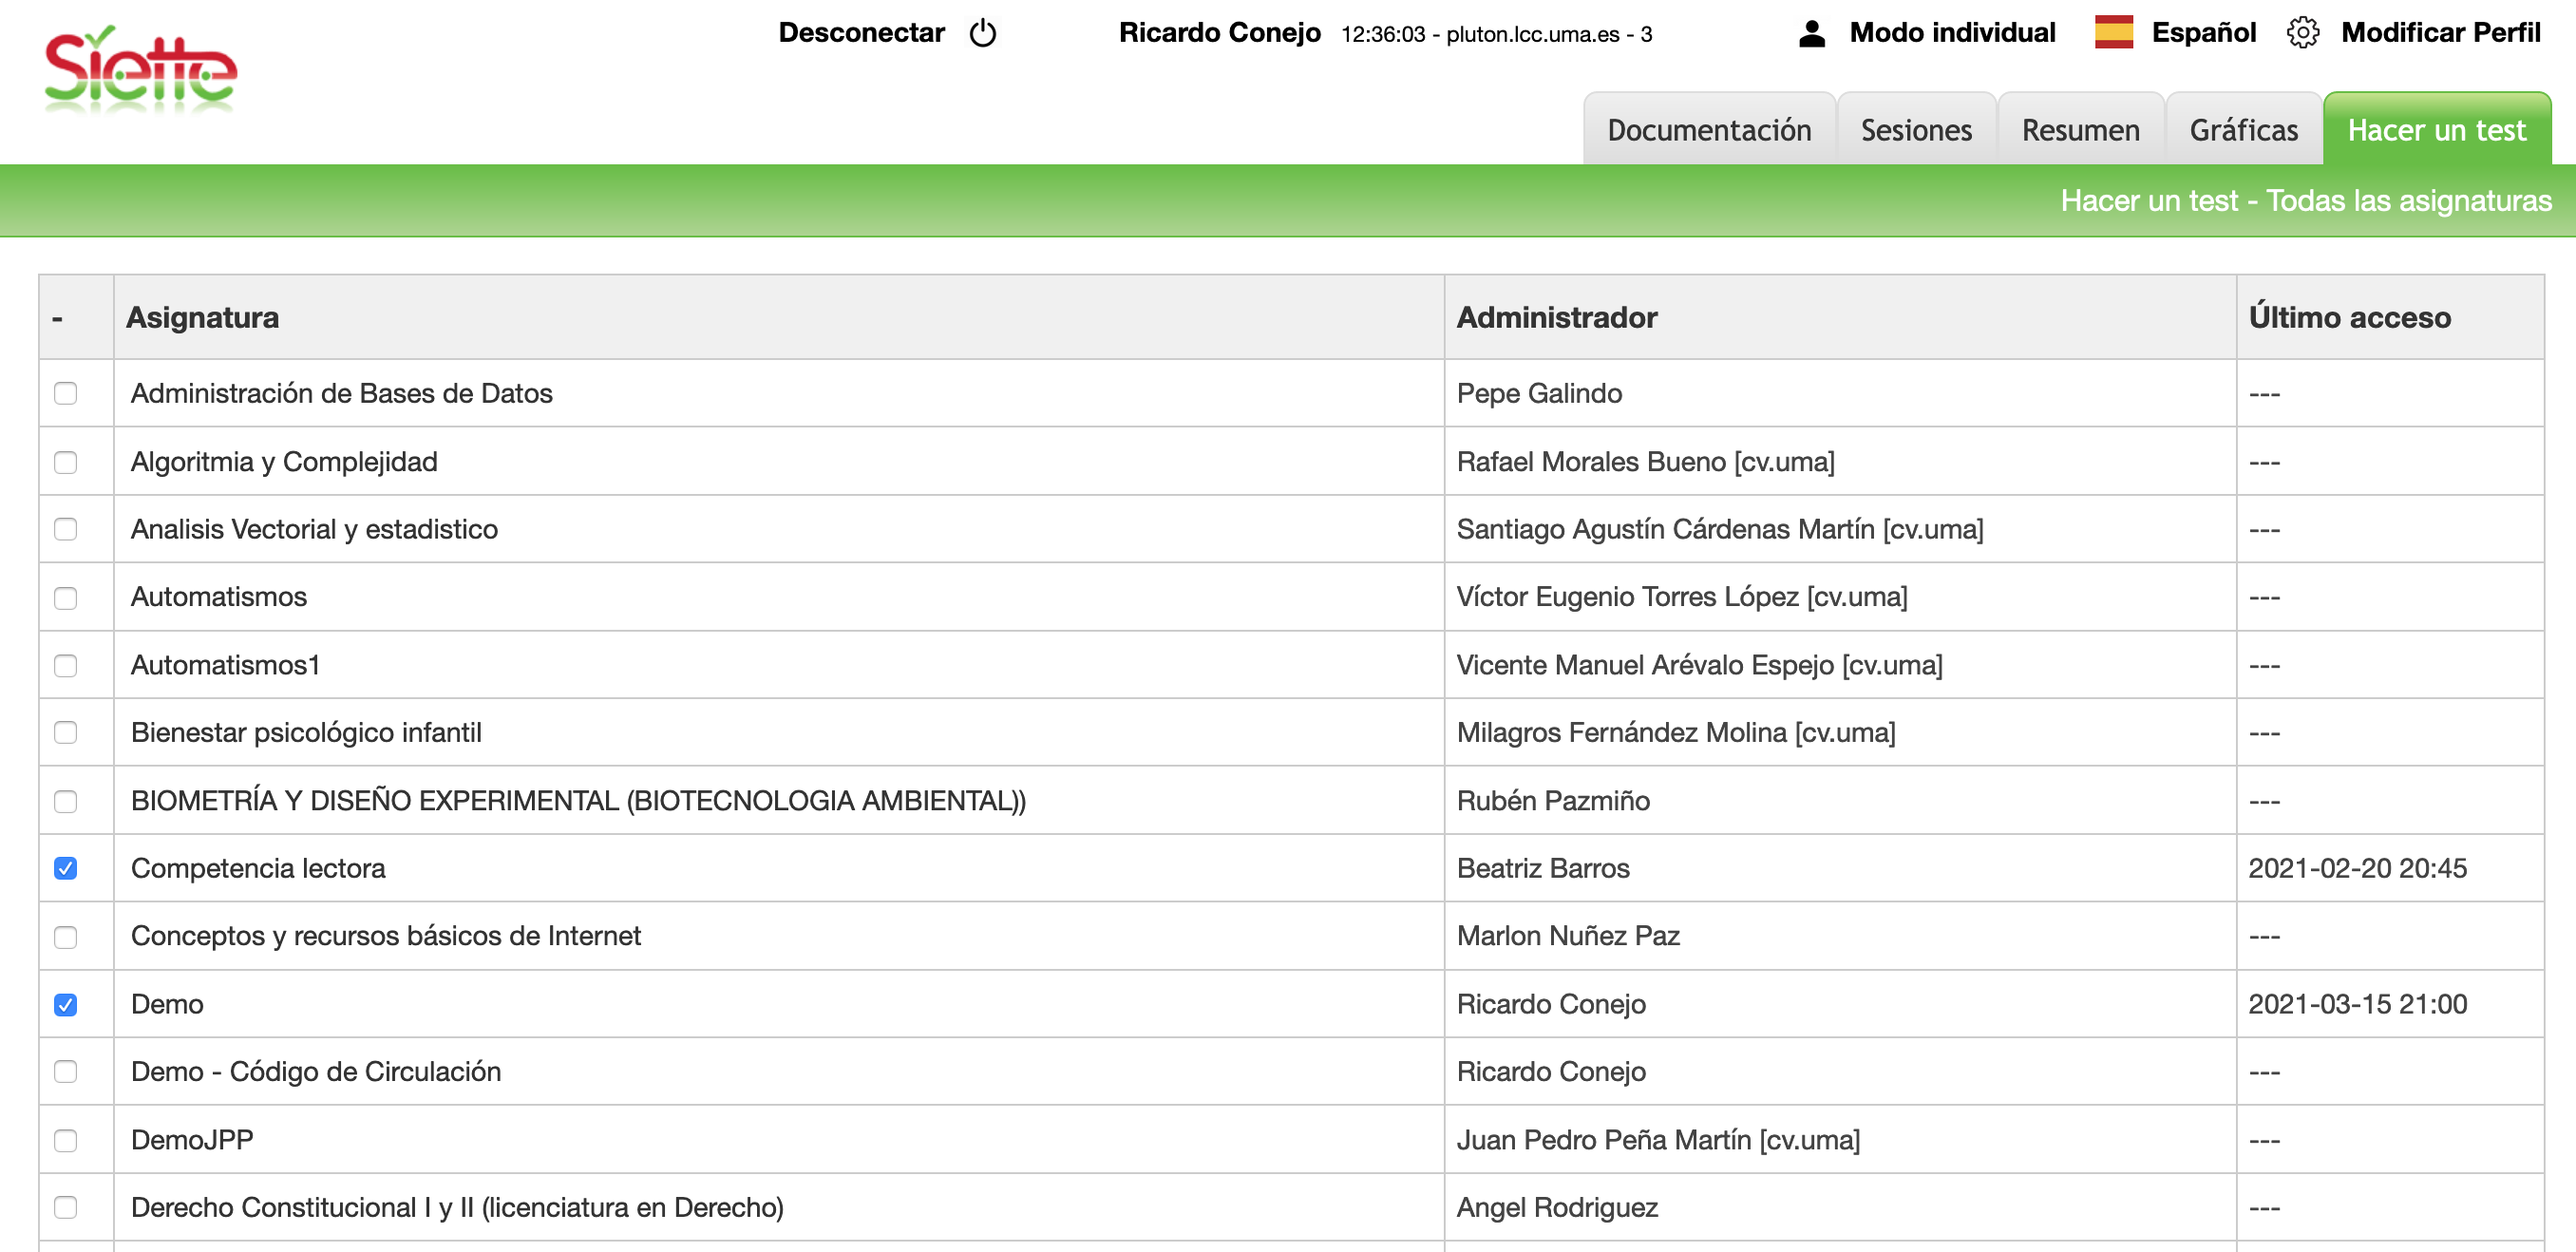The width and height of the screenshot is (2576, 1252).
Task: Open the Documentación tab
Action: (x=1708, y=130)
